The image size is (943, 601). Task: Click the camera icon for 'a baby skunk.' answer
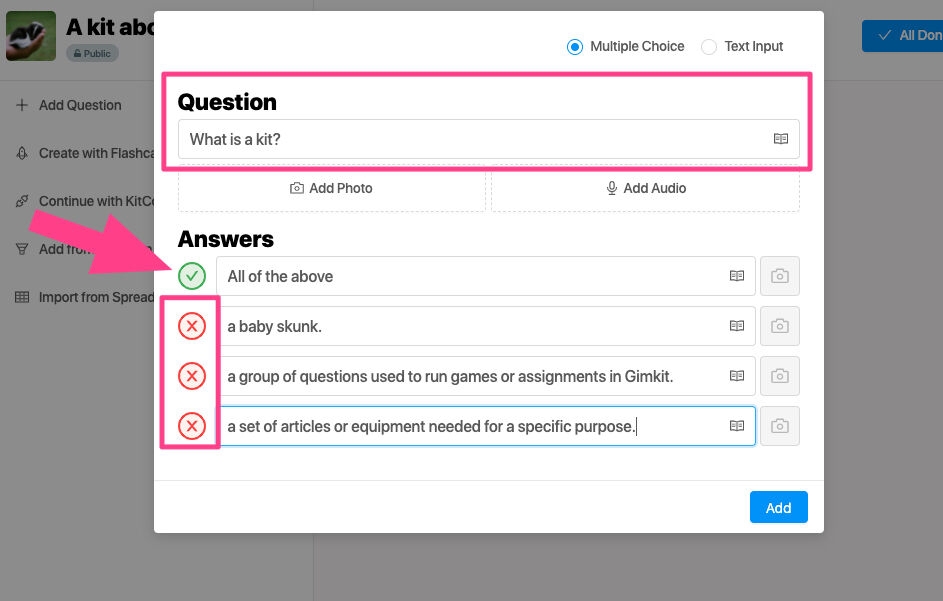tap(780, 326)
